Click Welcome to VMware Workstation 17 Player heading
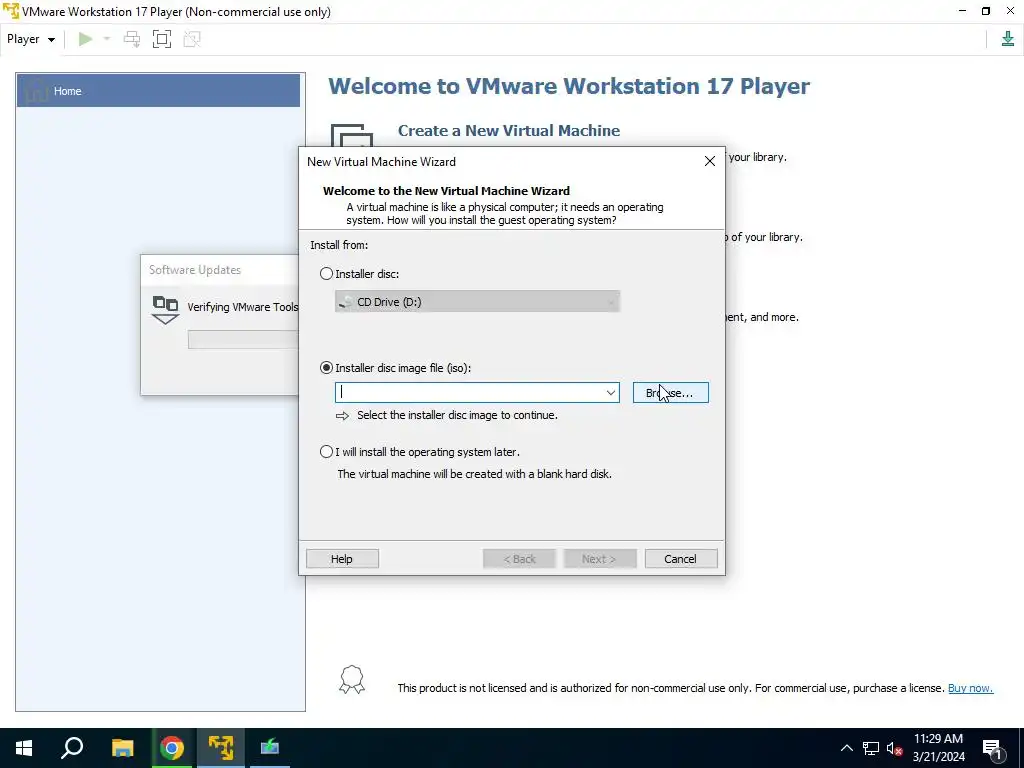The height and width of the screenshot is (768, 1024). [569, 86]
